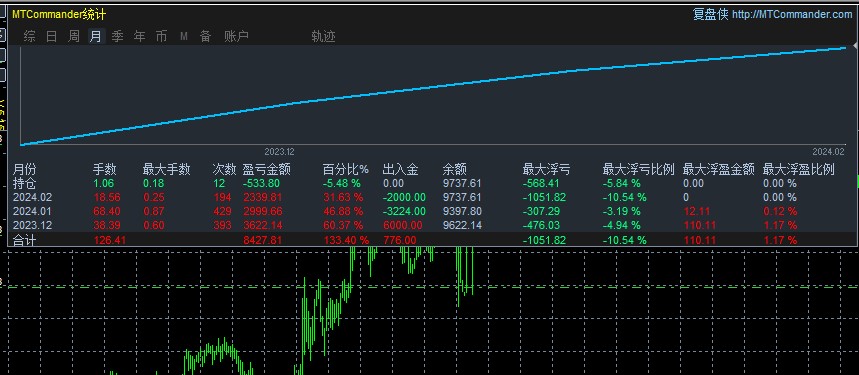Click the 最大浮亏 column header
Viewport: 859px width, 375px height.
click(x=546, y=170)
